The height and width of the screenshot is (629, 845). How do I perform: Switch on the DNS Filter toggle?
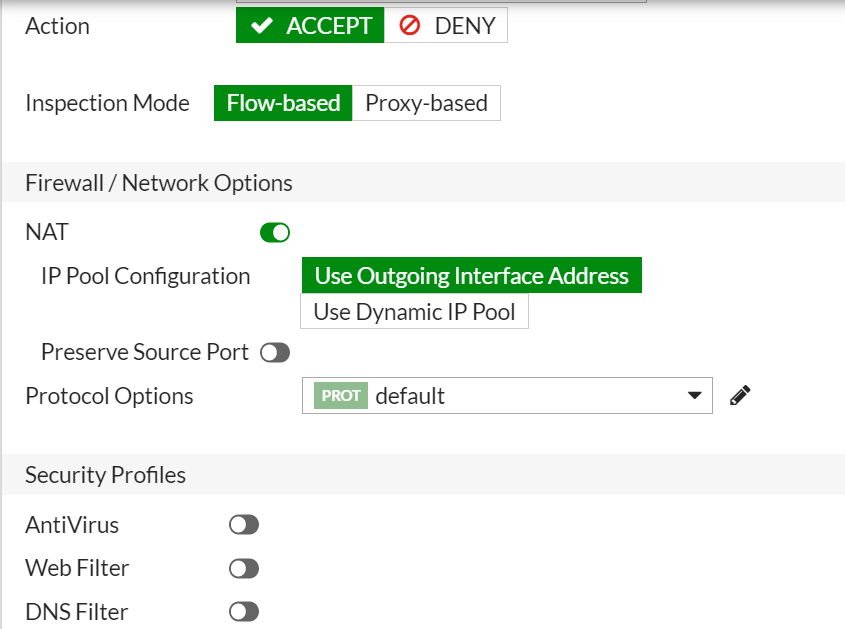244,612
